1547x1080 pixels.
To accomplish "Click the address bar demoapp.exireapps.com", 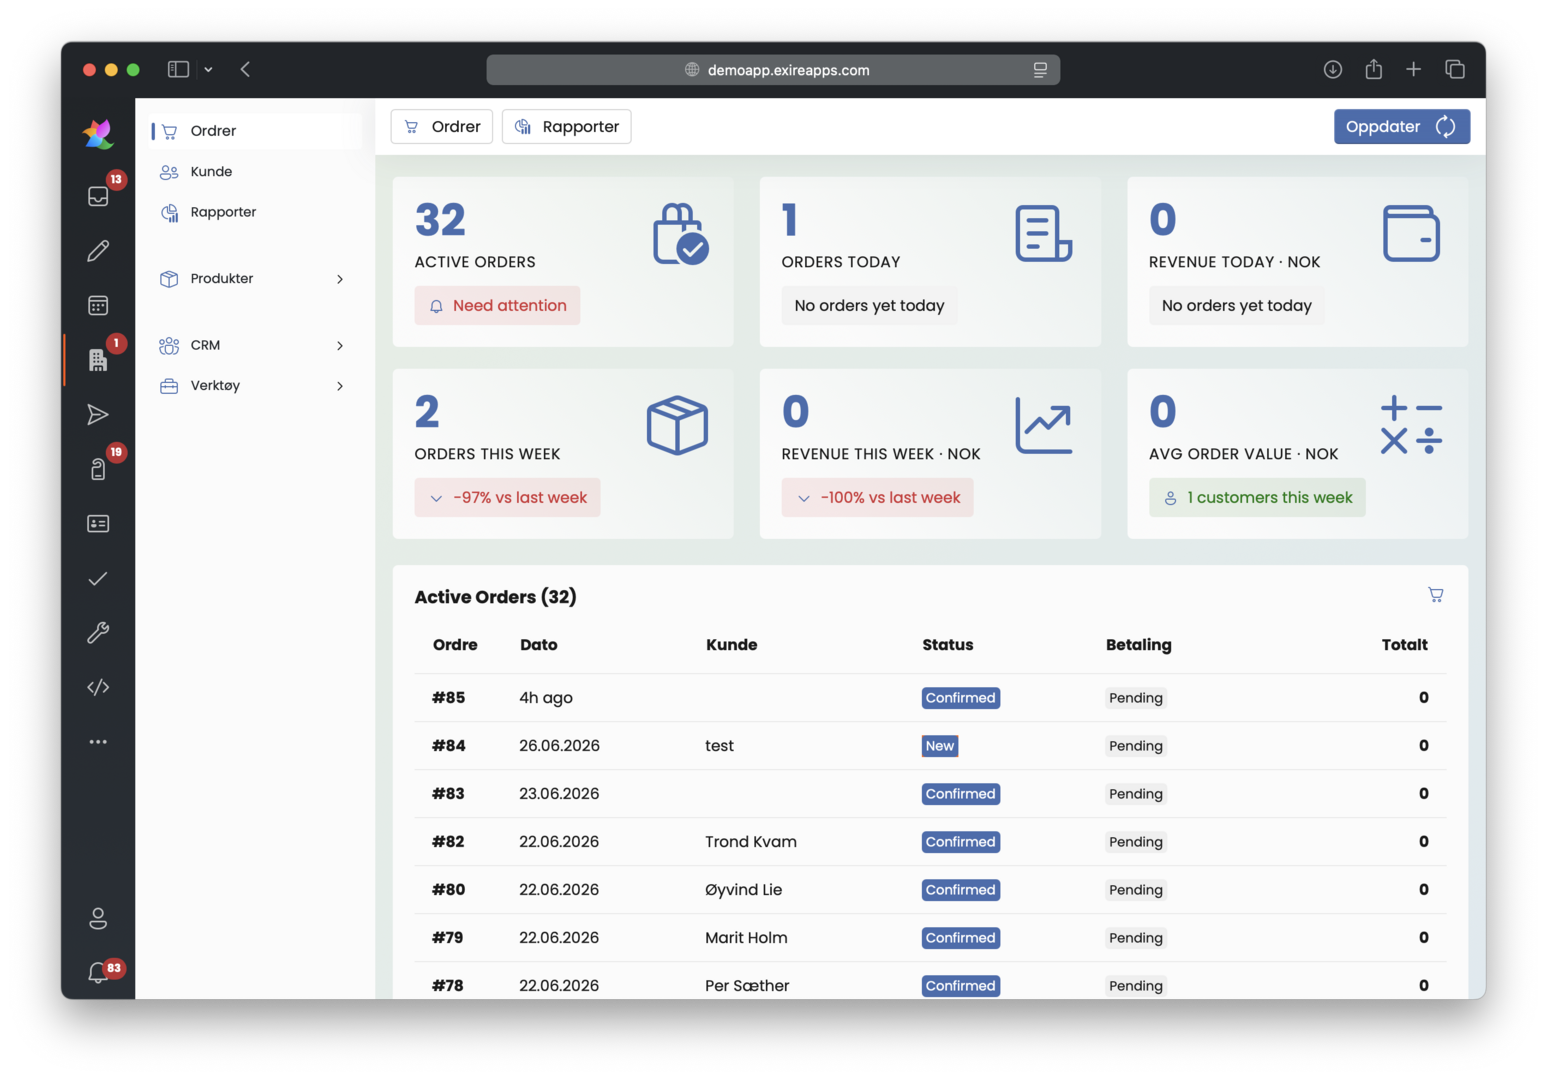I will pyautogui.click(x=773, y=70).
